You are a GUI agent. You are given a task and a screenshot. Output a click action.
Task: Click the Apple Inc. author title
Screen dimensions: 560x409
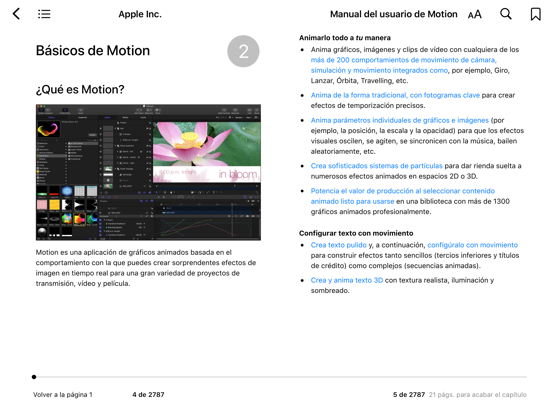tap(140, 14)
